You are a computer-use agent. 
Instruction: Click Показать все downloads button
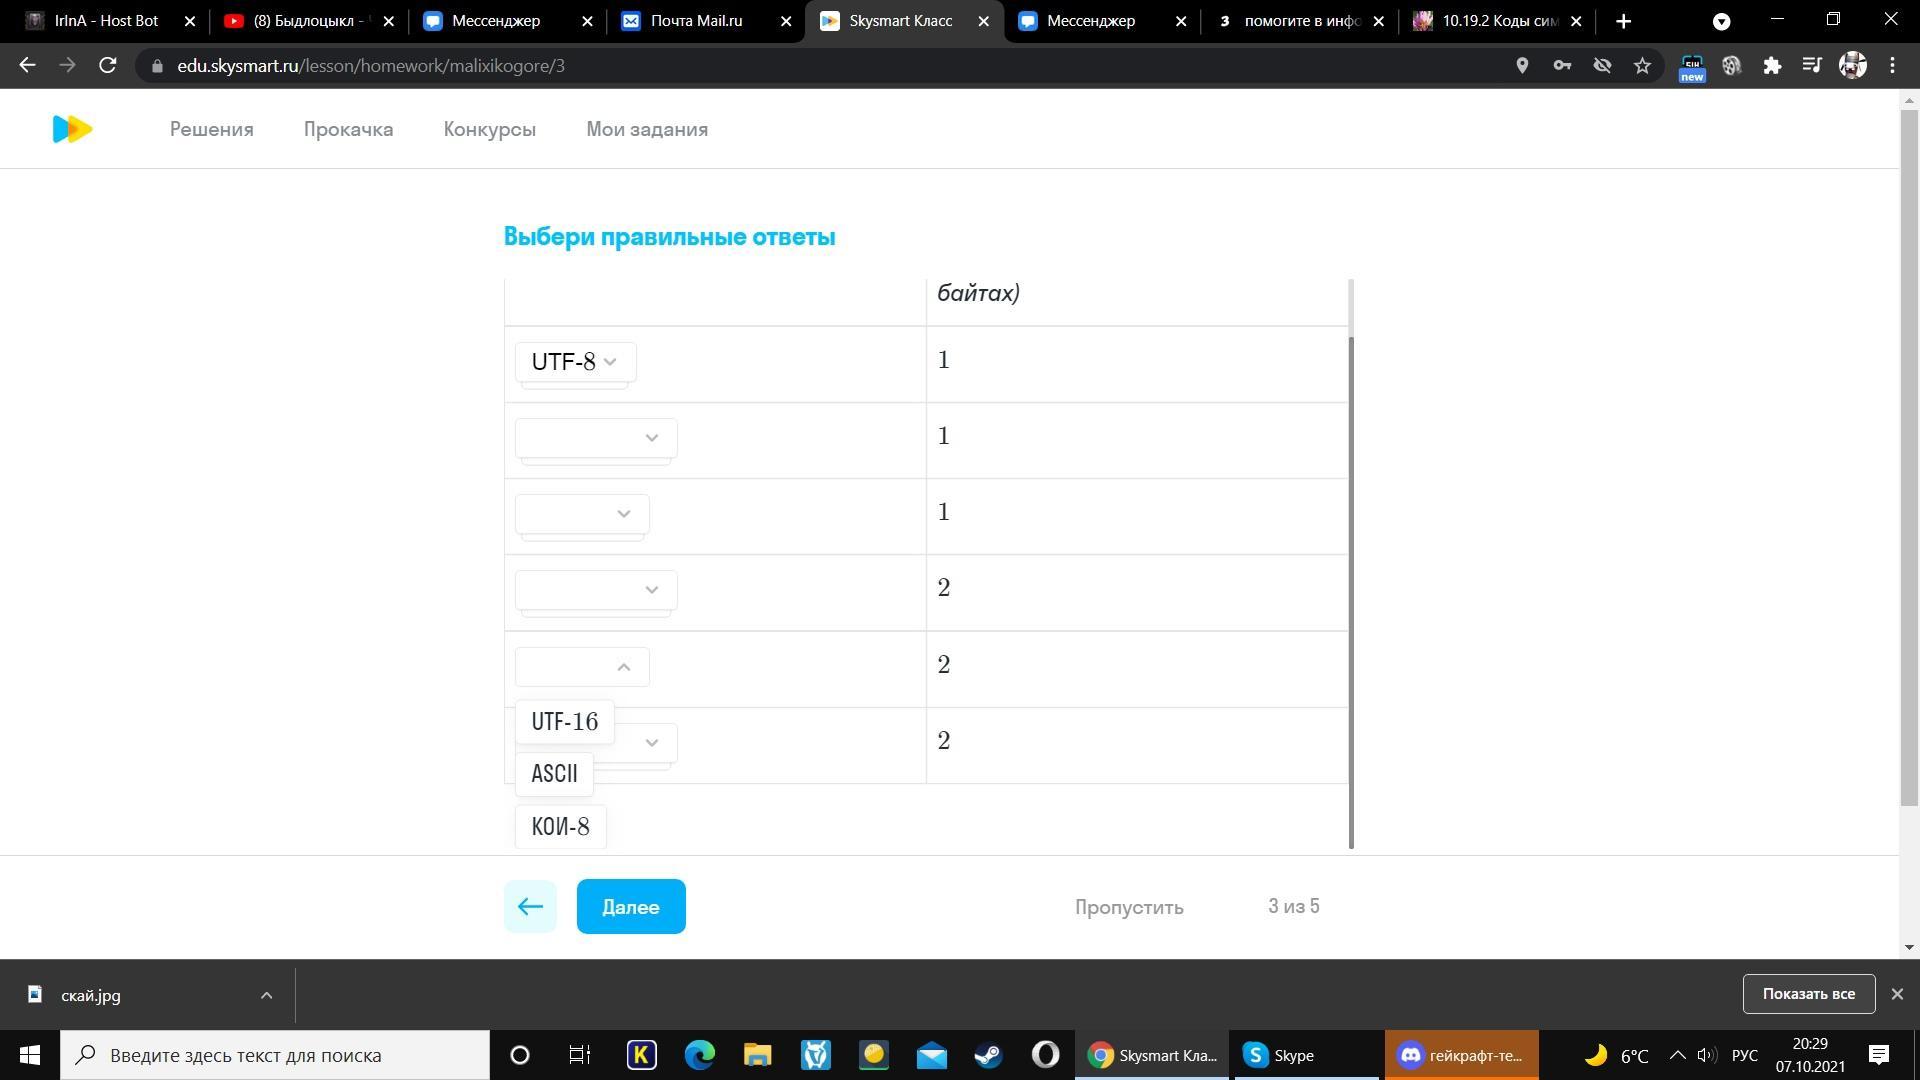(1808, 994)
